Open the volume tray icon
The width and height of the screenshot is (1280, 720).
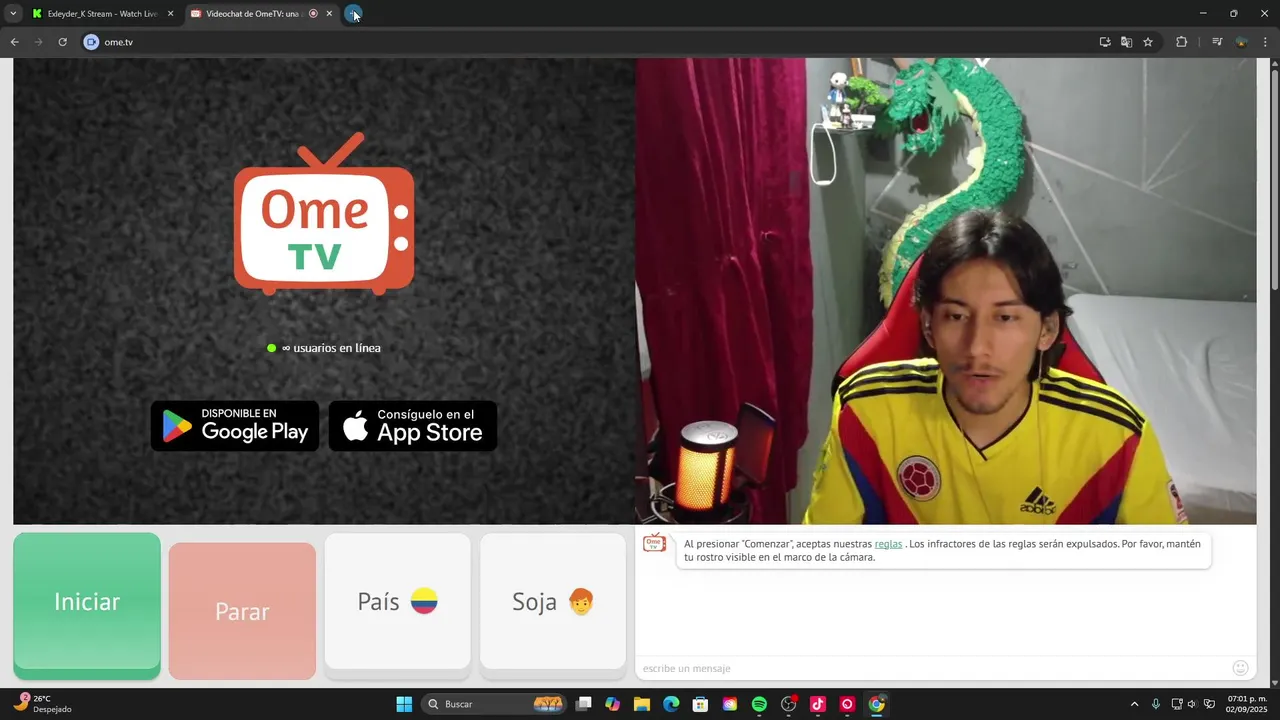(x=1192, y=704)
